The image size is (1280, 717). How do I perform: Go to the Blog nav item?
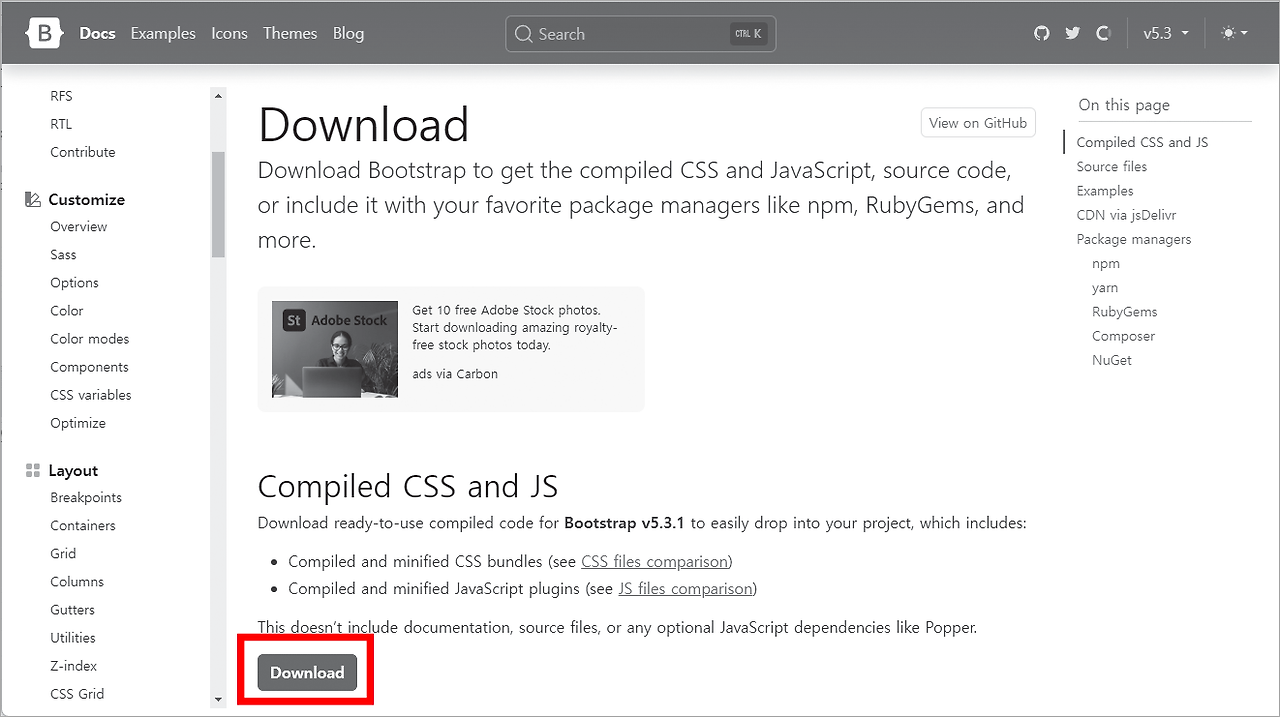(x=348, y=33)
